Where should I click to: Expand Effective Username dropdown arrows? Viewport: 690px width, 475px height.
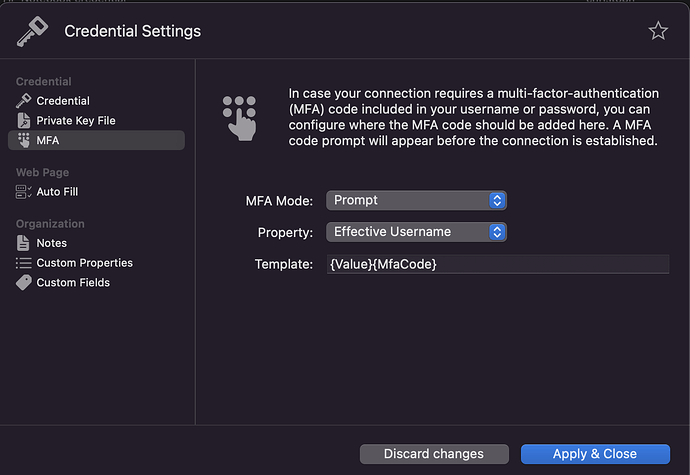pyautogui.click(x=497, y=232)
